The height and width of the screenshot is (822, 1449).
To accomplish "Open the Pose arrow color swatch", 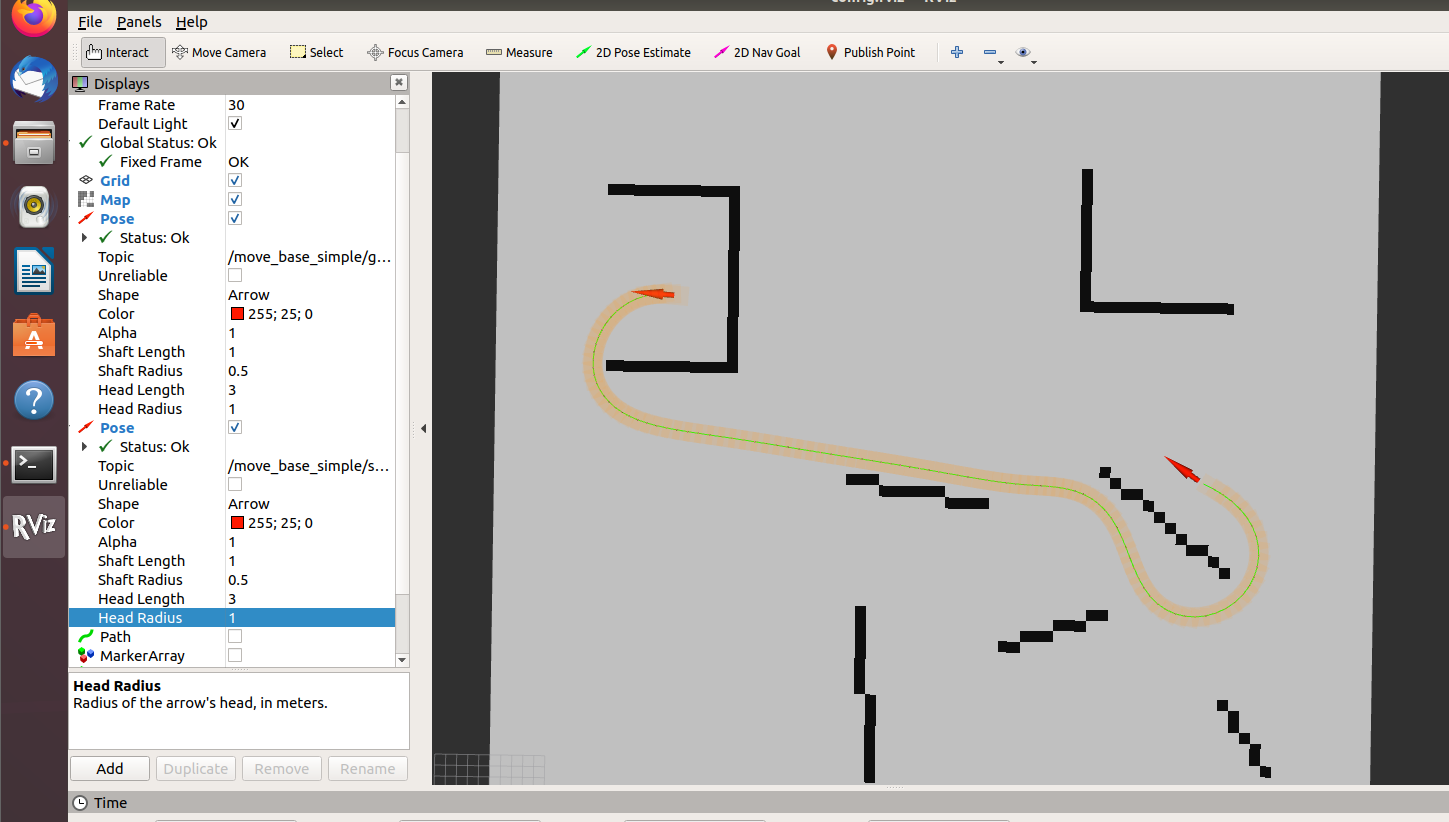I will click(238, 313).
